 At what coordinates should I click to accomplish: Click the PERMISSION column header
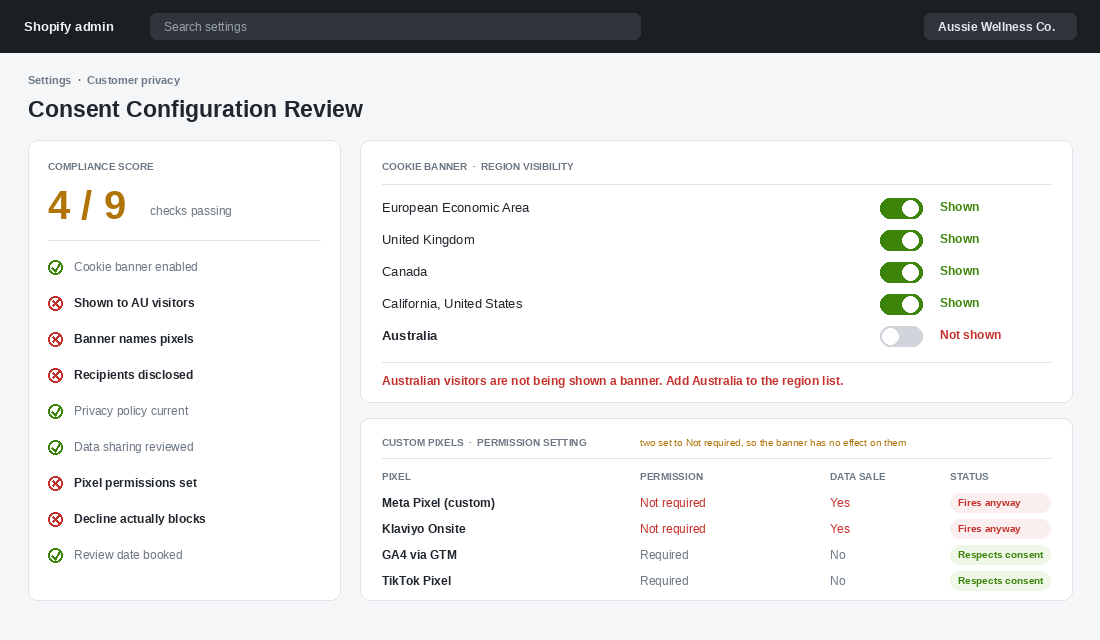click(671, 476)
